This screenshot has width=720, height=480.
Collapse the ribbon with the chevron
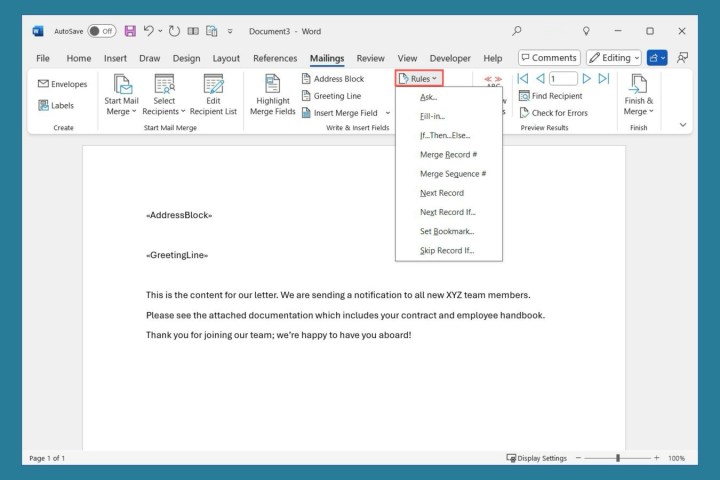point(683,125)
